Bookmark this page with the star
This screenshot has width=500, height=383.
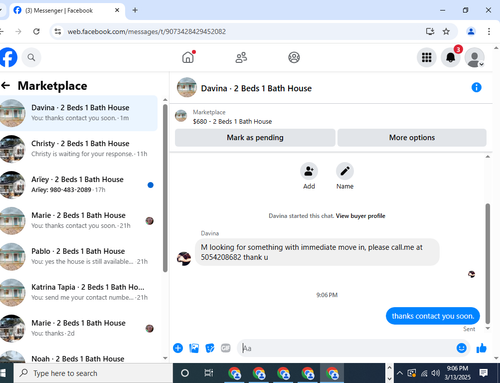pyautogui.click(x=446, y=31)
